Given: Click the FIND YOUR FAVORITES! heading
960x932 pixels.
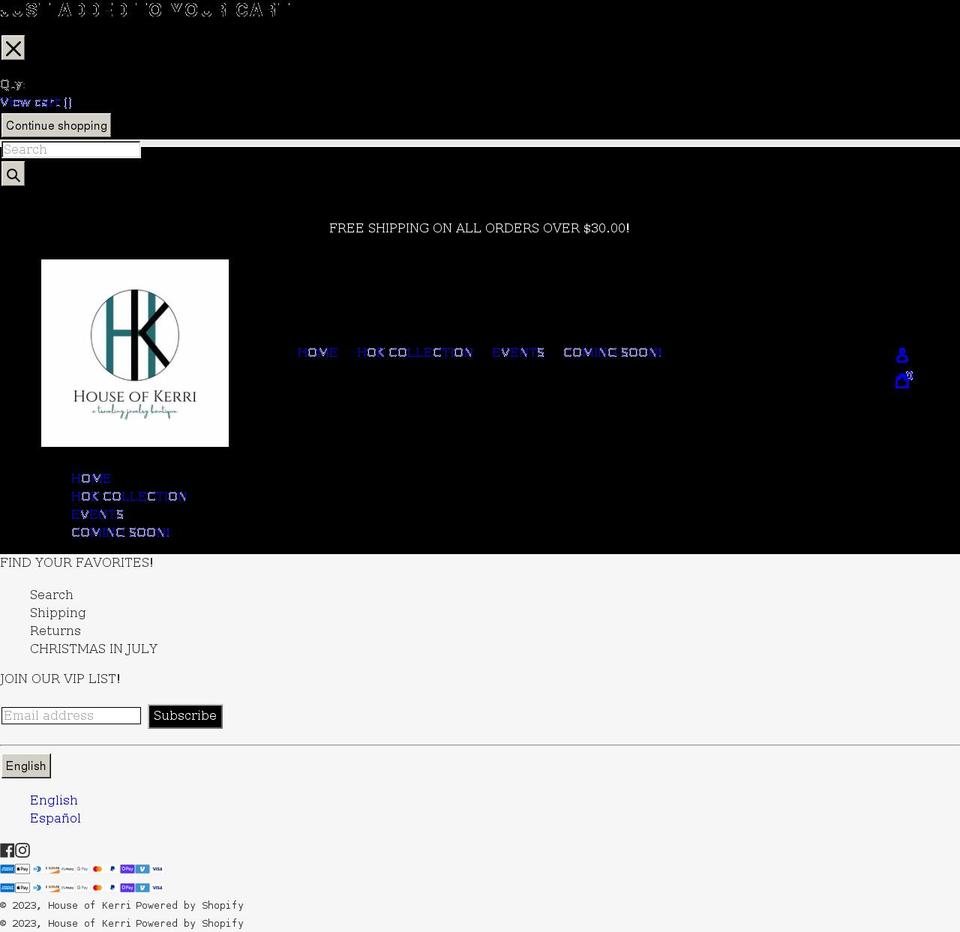Looking at the screenshot, I should point(77,562).
